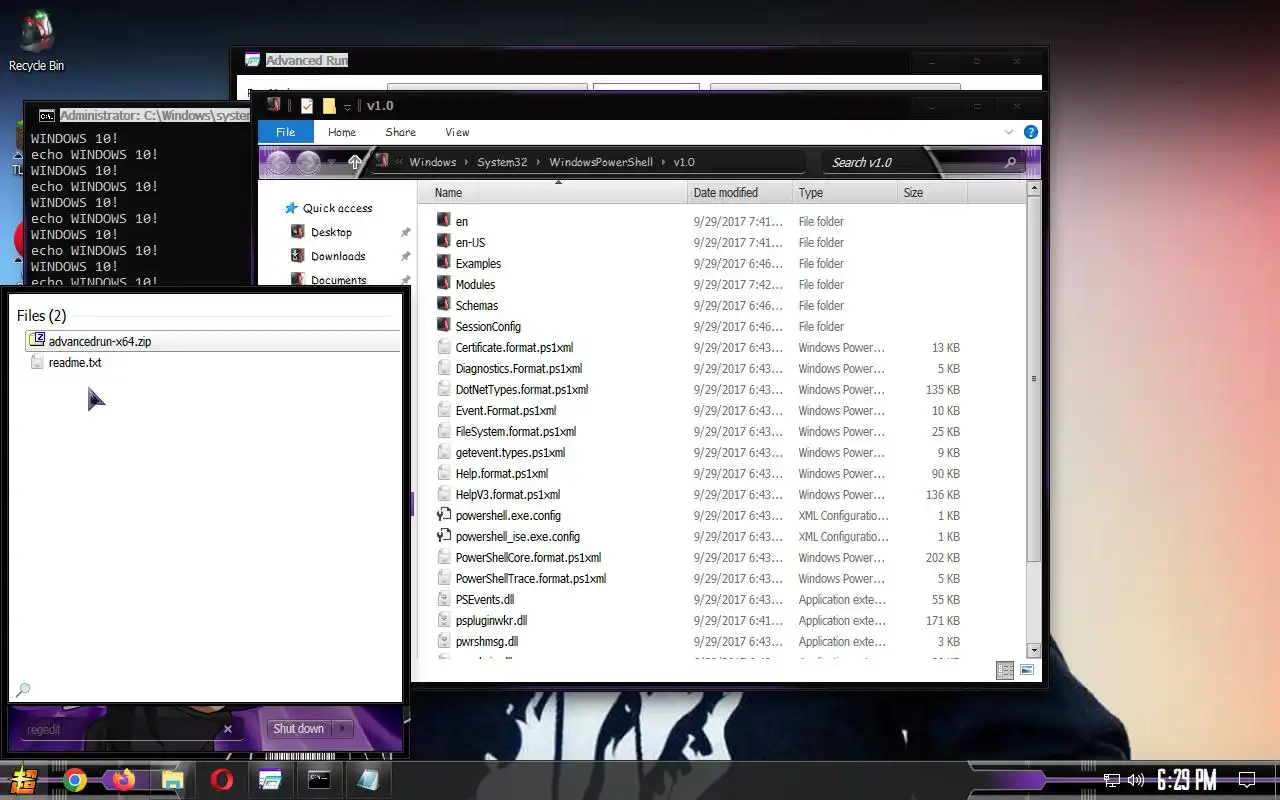Open the Home ribbon tab
Image resolution: width=1280 pixels, height=800 pixels.
342,132
